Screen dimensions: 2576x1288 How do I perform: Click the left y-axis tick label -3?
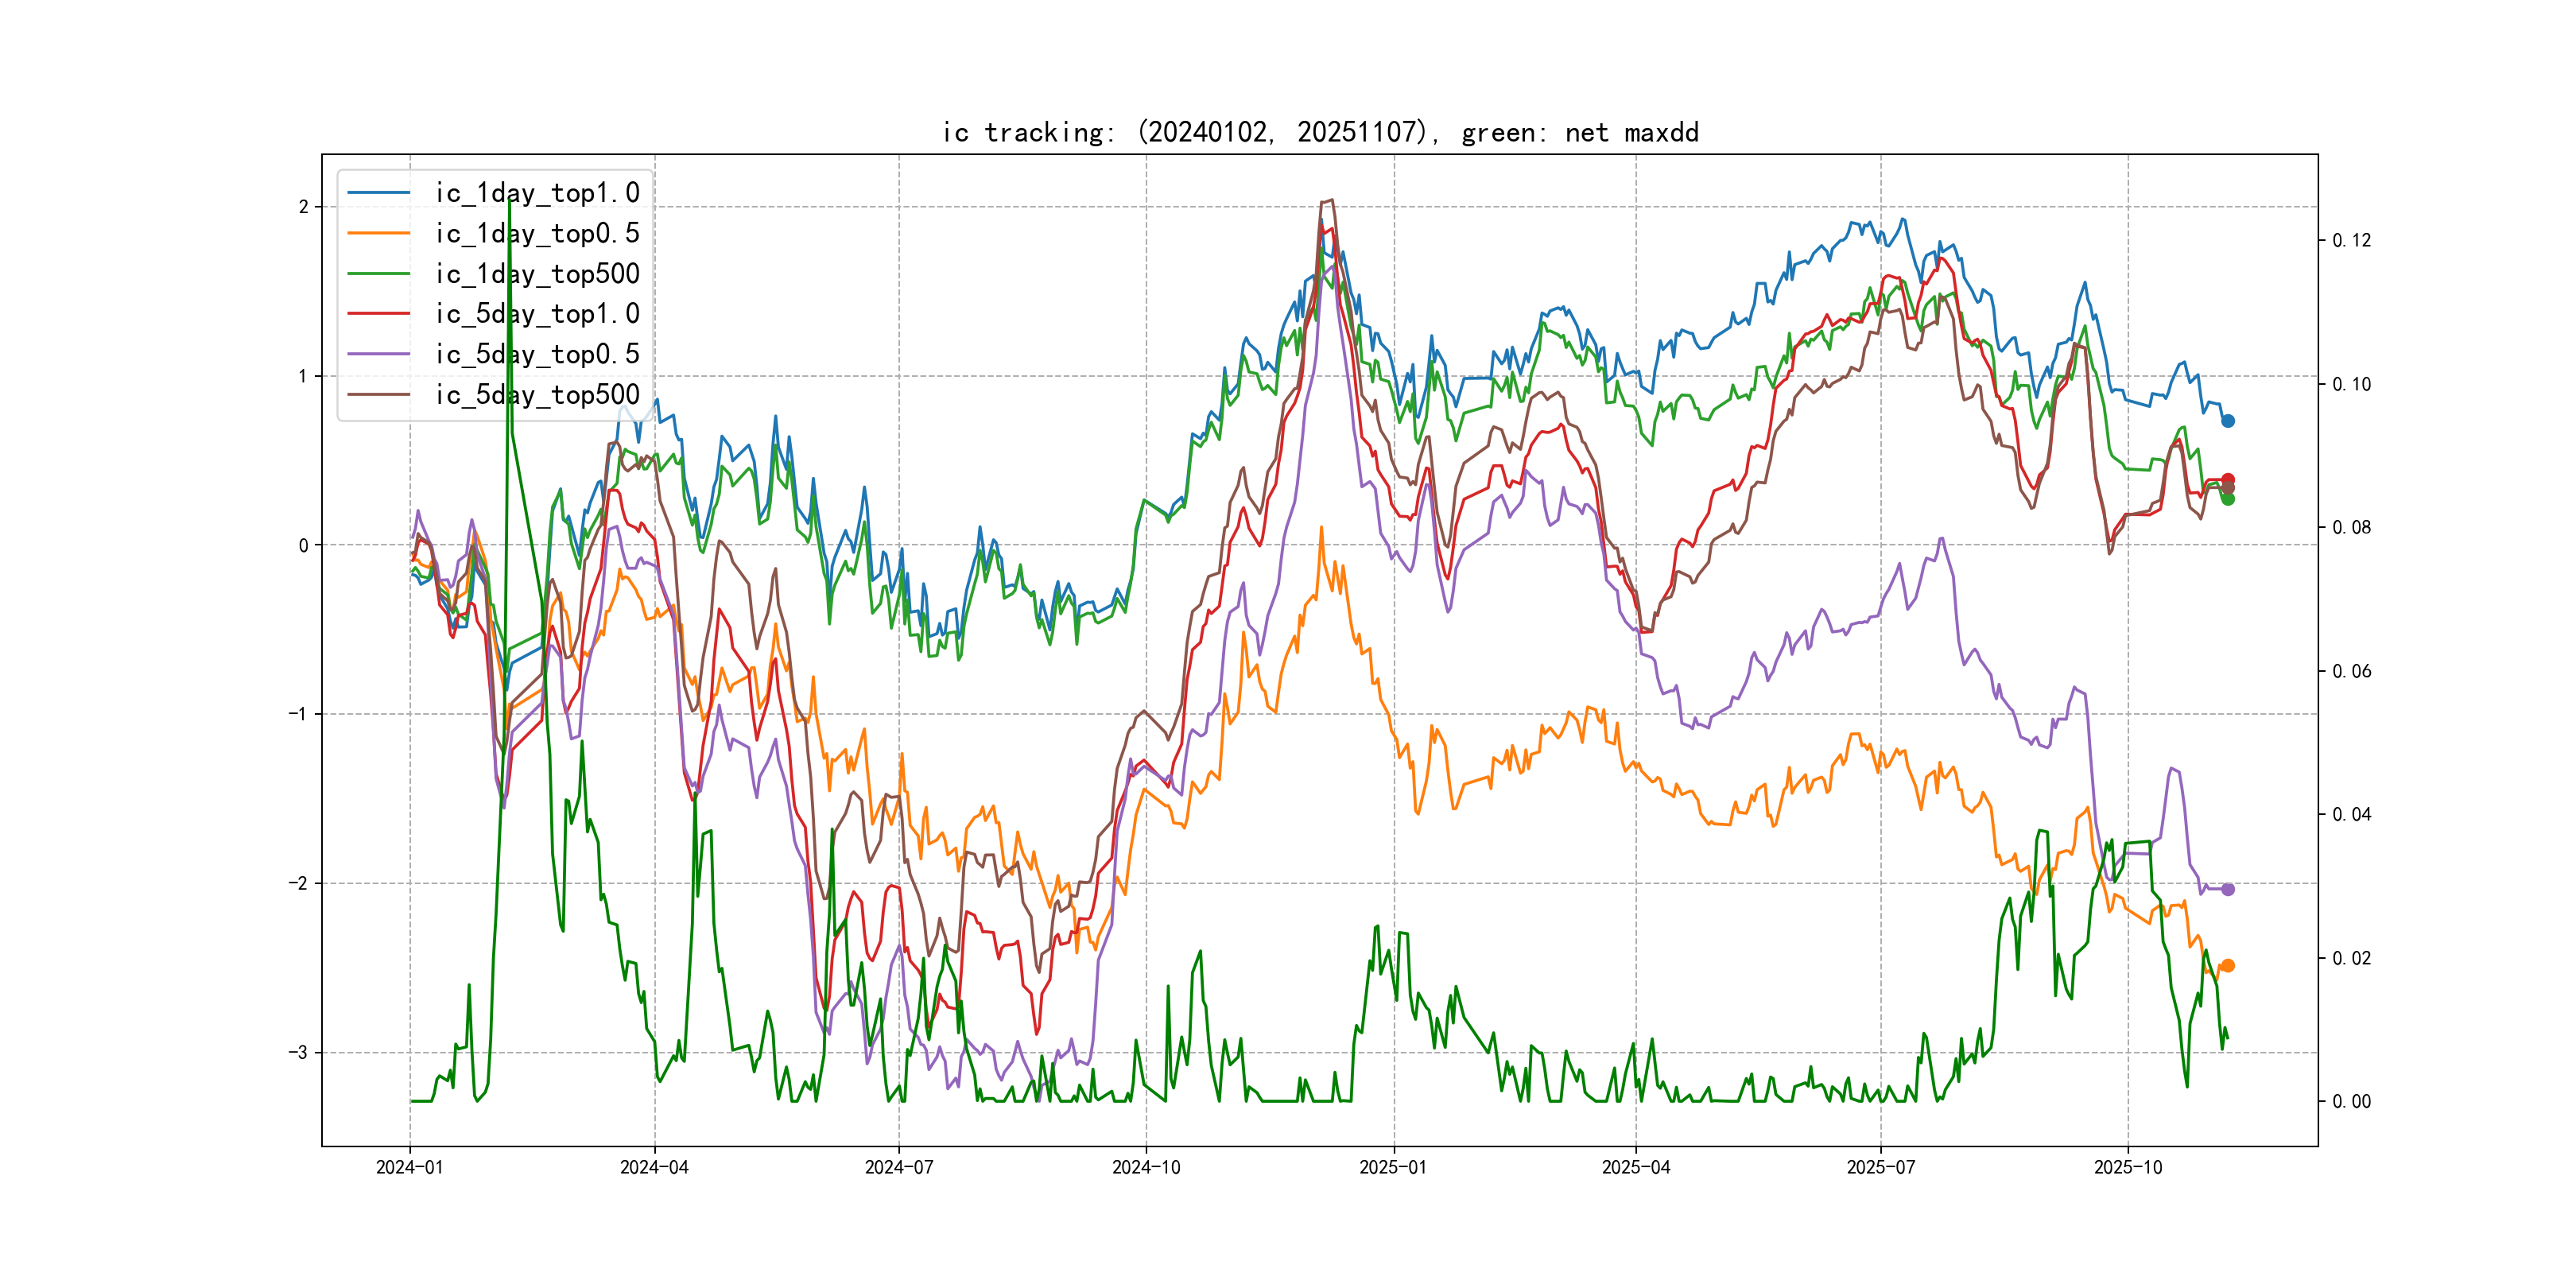298,1052
